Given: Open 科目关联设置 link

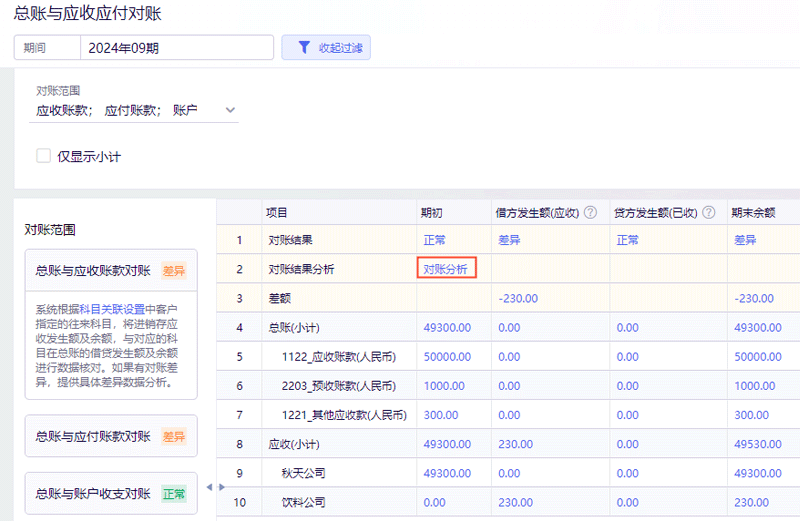Looking at the screenshot, I should [x=112, y=309].
